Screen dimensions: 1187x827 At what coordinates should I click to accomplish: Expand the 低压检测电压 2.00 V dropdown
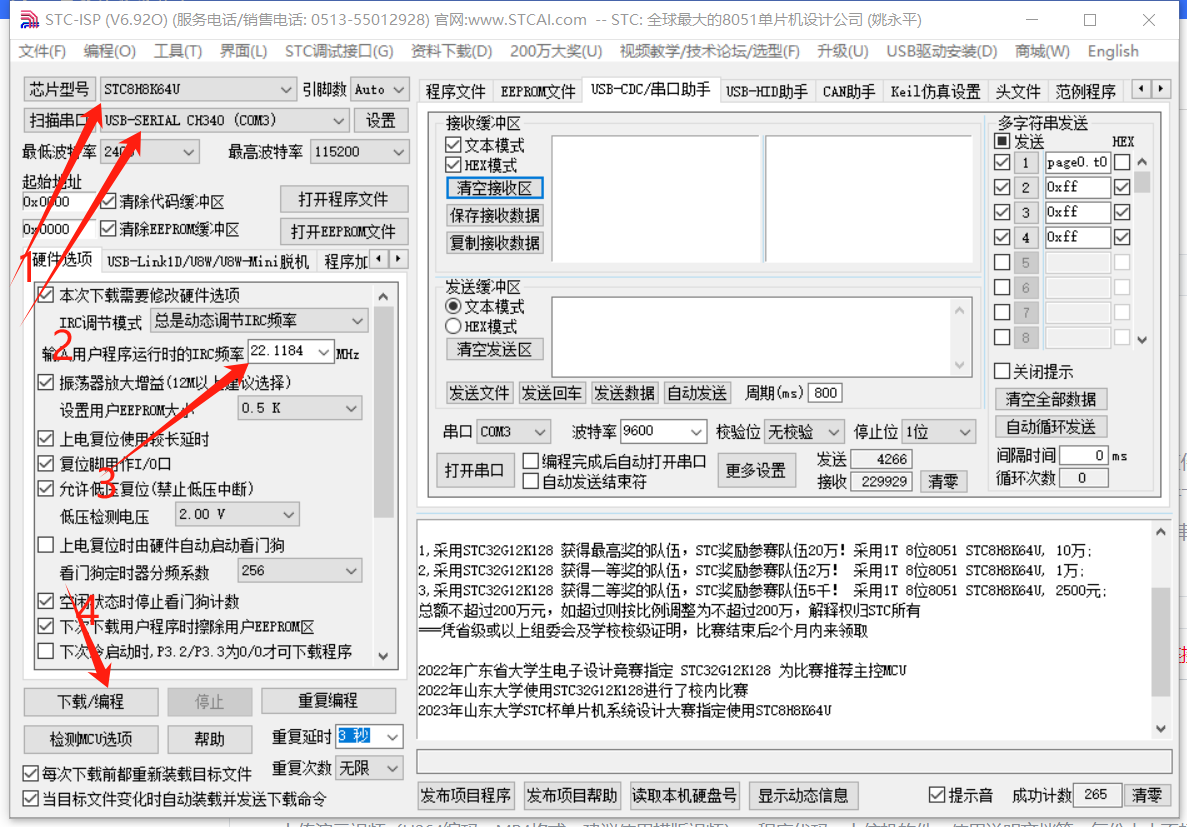coord(288,515)
